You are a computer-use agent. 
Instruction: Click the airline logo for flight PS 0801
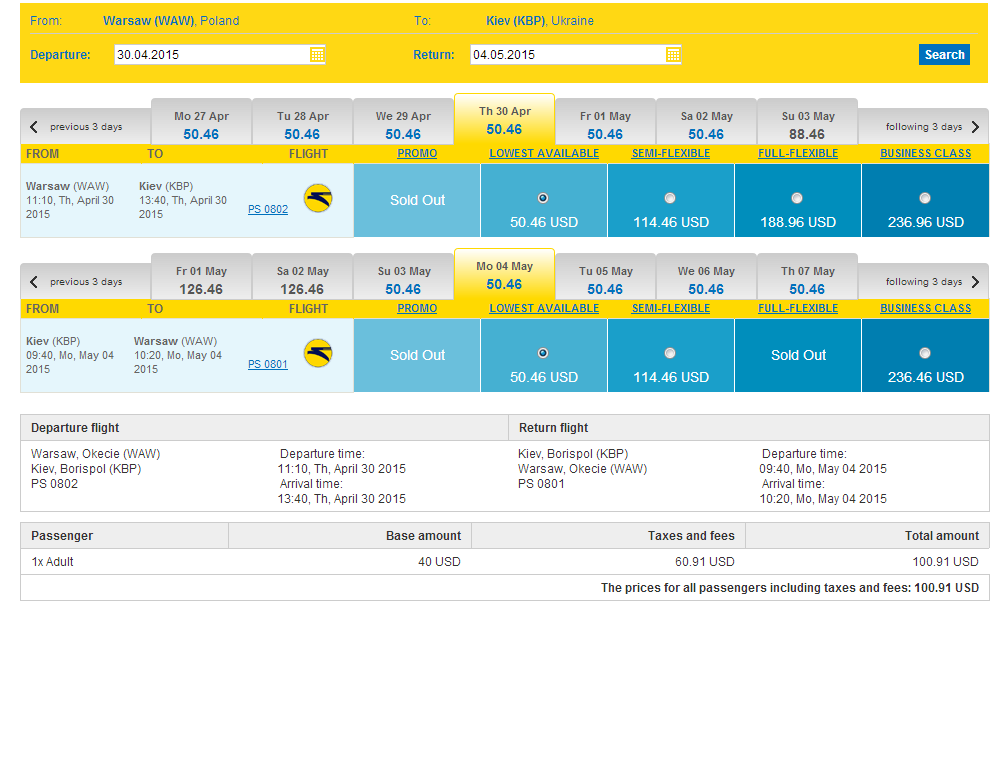[318, 353]
